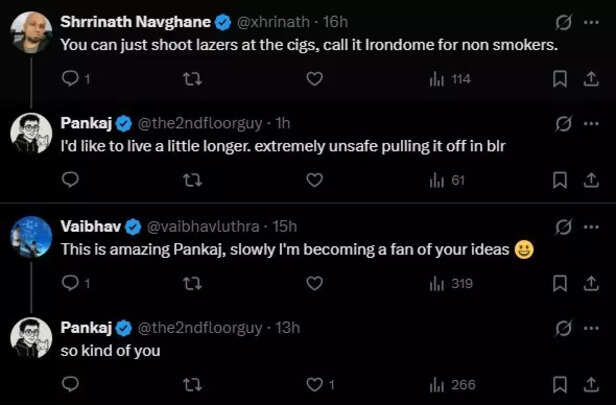This screenshot has width=616, height=405.
Task: Like Shrrinath Navghane's tweet about lazers
Action: coord(314,78)
